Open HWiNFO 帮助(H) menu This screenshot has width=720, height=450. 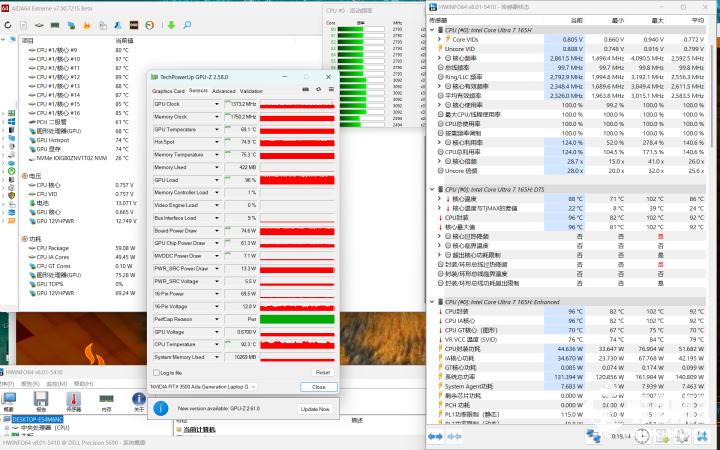[x=83, y=384]
